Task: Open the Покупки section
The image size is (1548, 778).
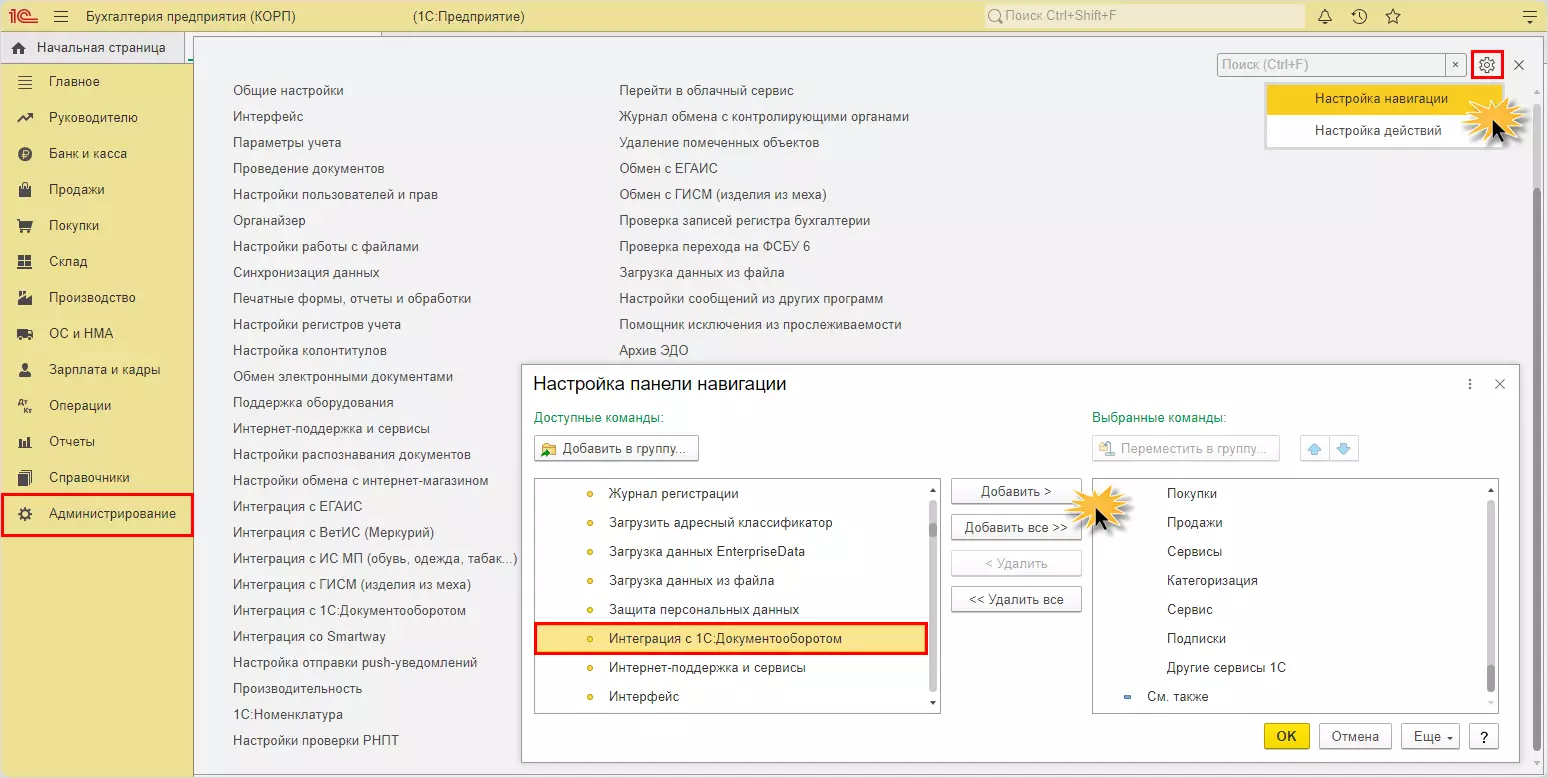Action: click(96, 226)
